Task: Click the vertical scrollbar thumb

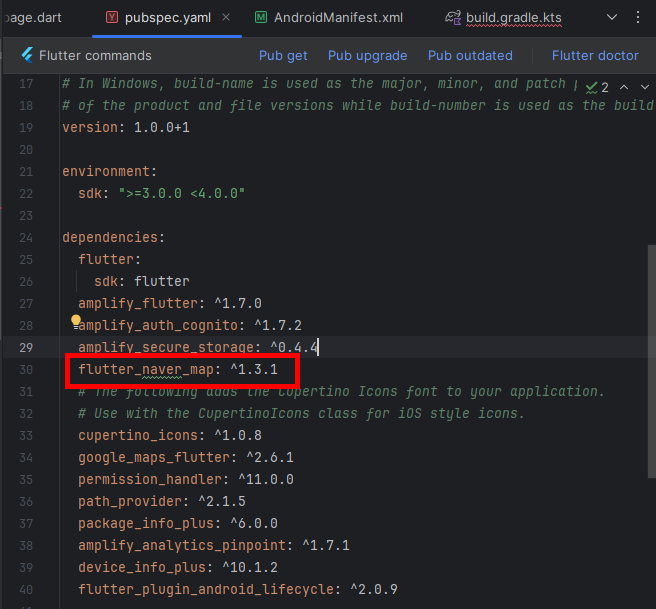Action: point(651,361)
